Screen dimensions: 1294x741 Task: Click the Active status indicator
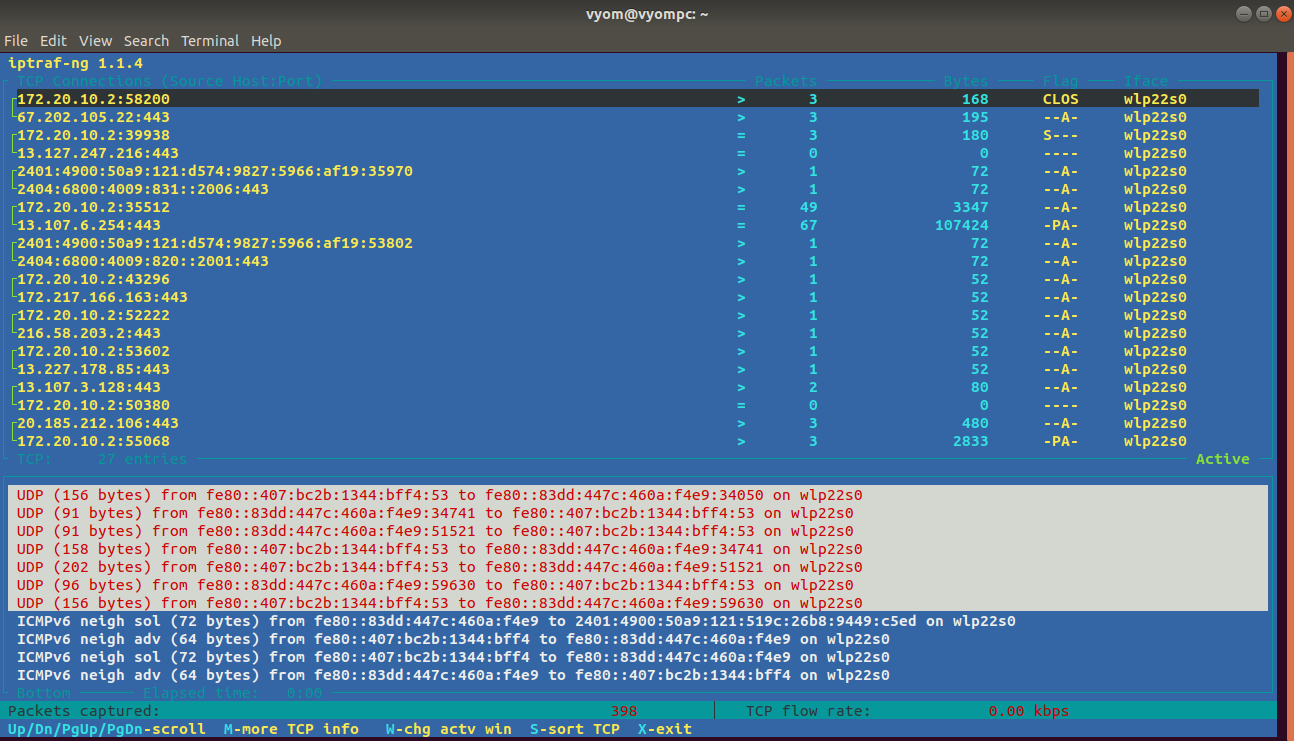[x=1222, y=458]
